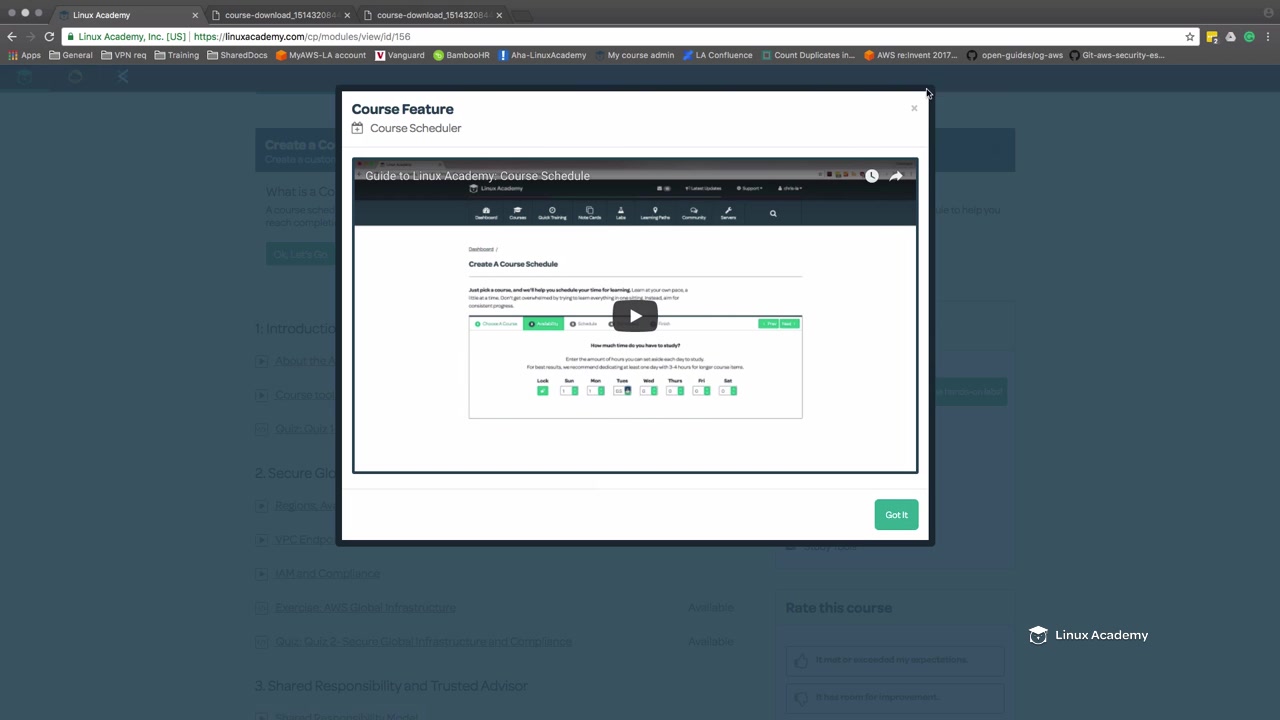Go back using the browser back arrow

12,36
